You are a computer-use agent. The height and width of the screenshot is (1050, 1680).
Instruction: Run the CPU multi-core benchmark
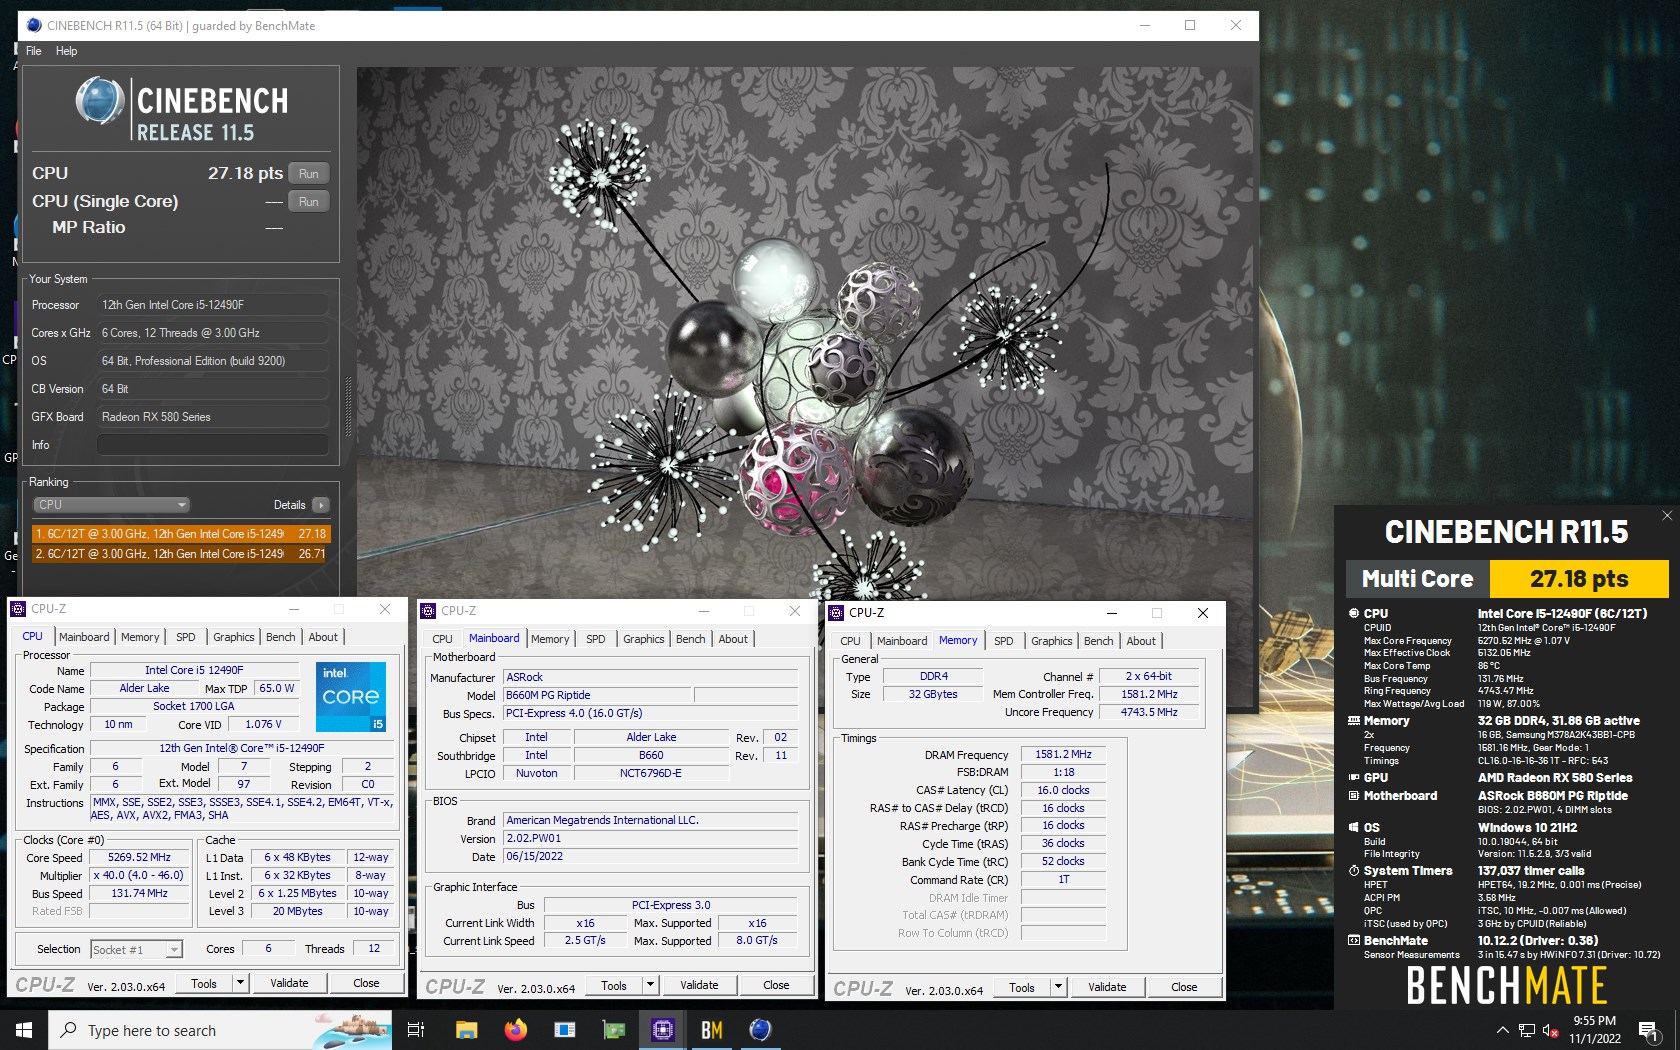coord(309,174)
